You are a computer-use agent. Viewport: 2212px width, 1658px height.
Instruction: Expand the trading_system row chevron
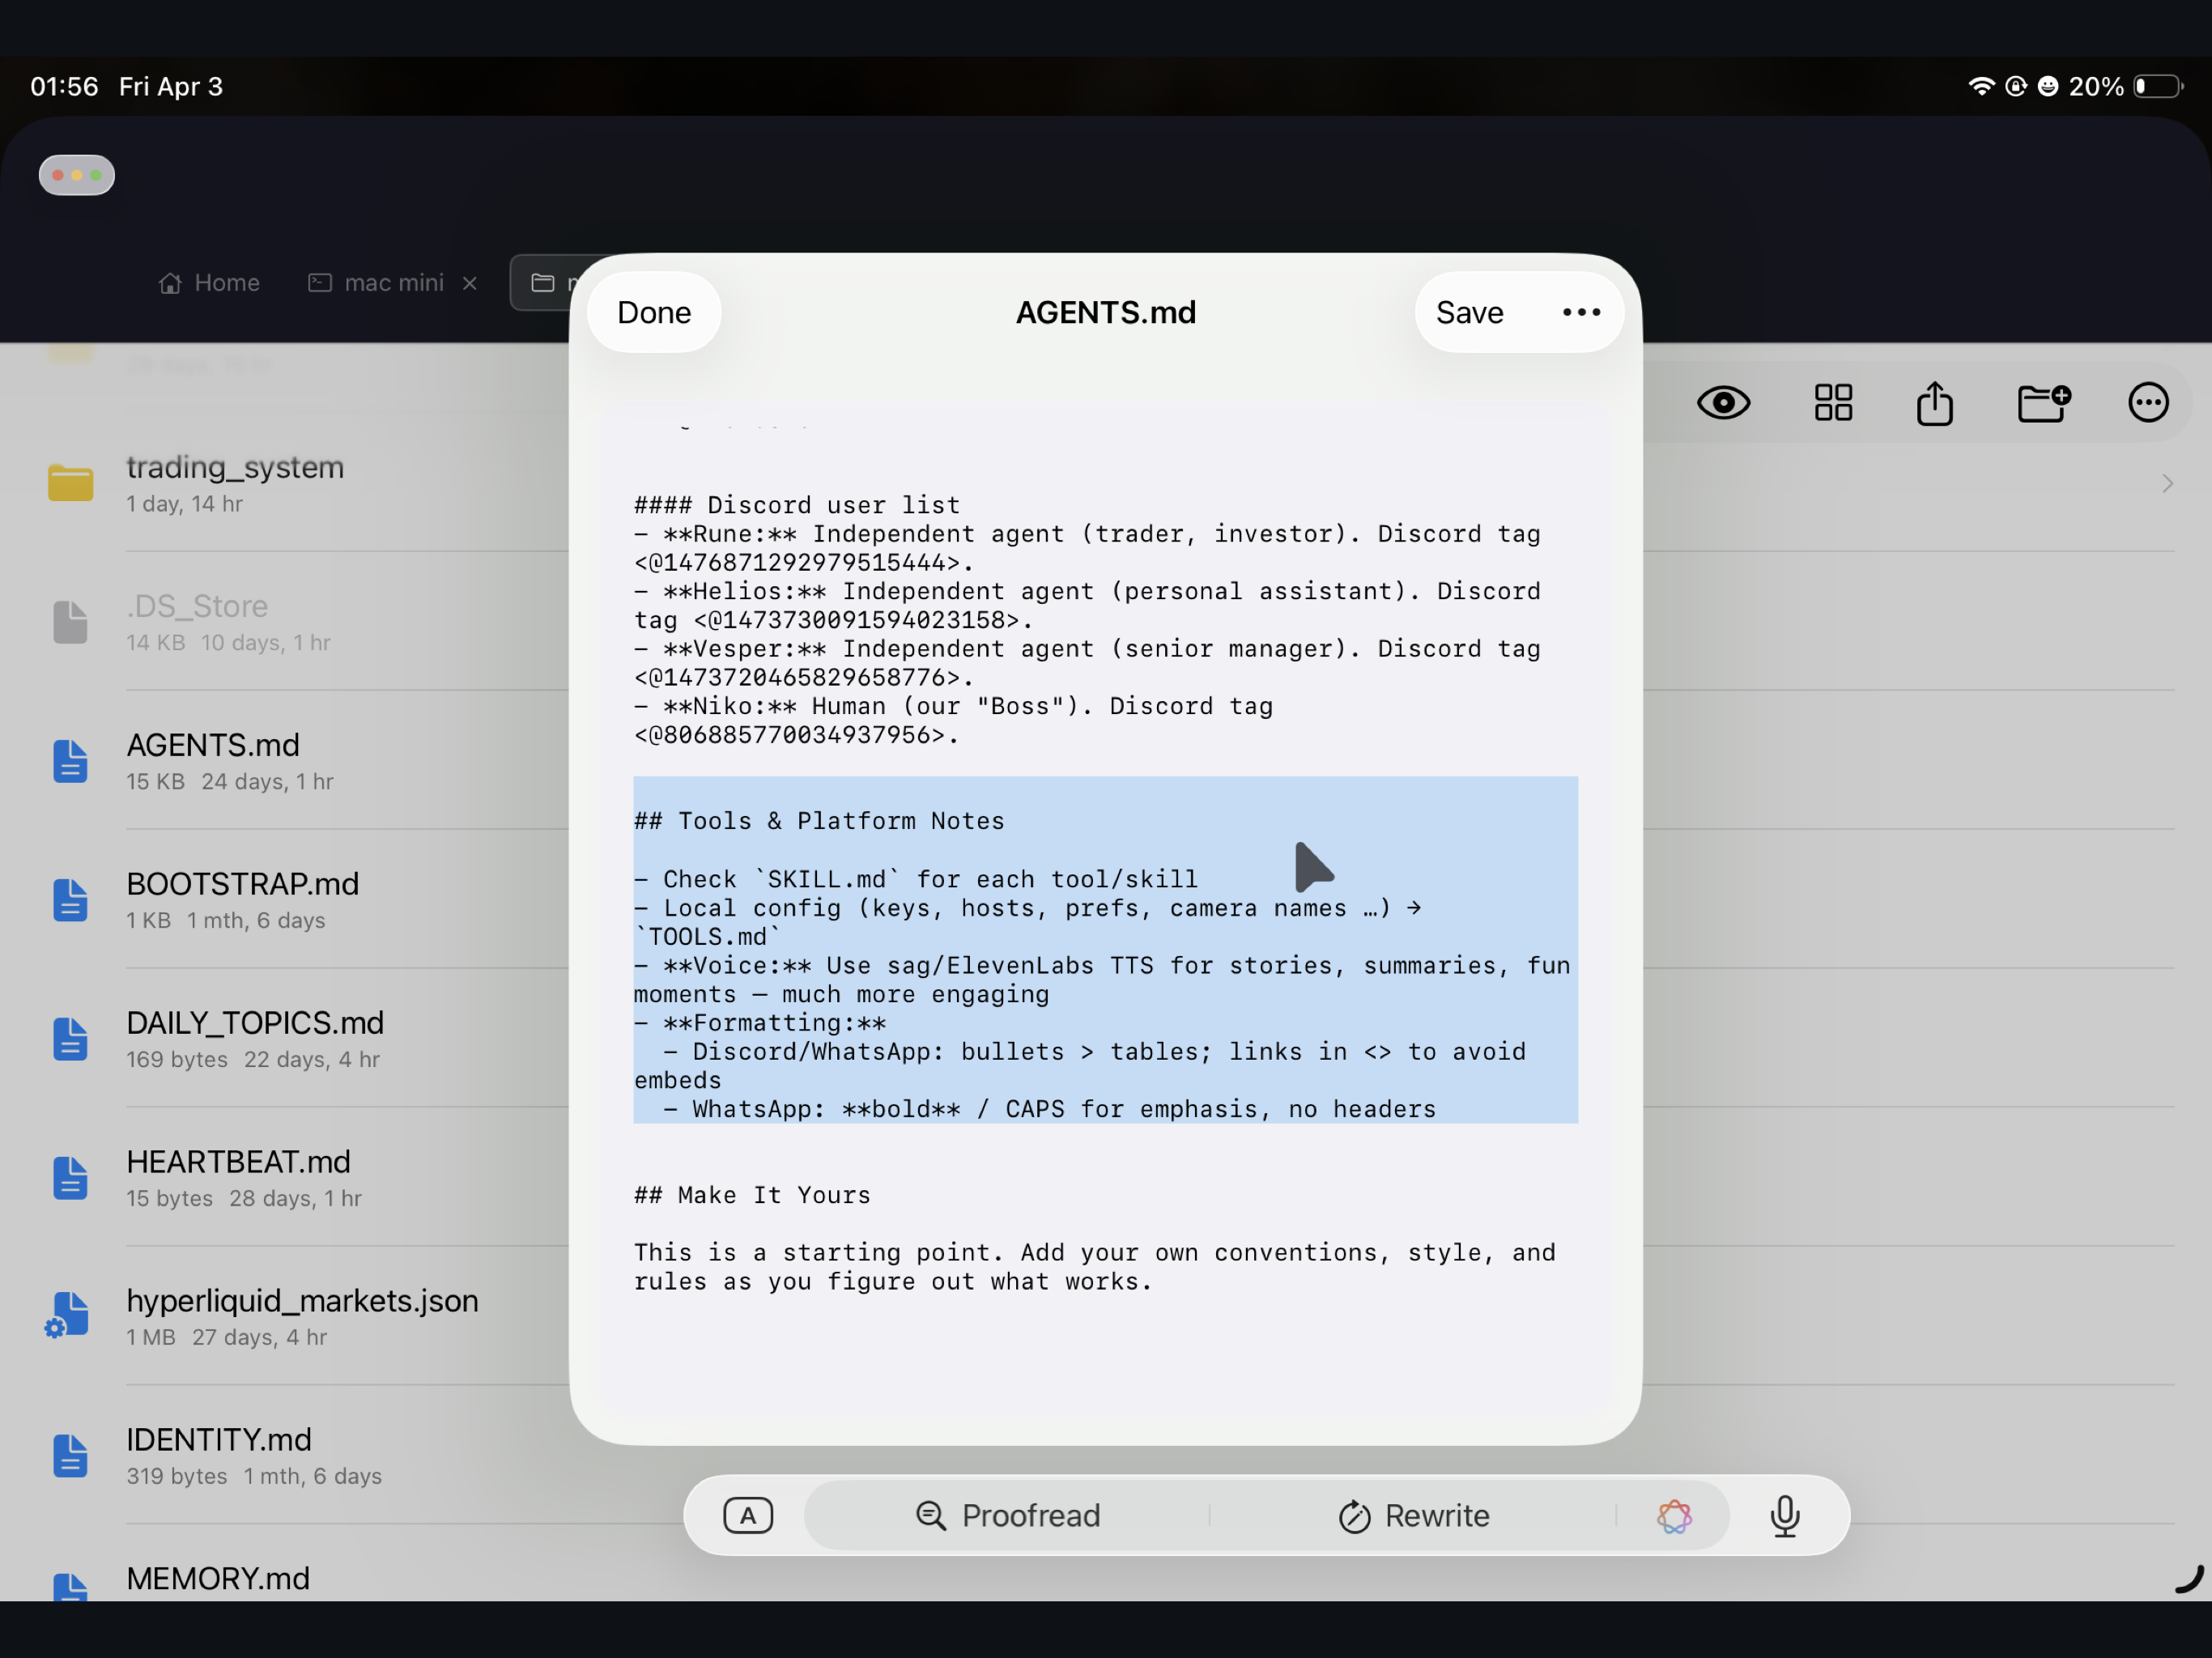(x=2167, y=483)
